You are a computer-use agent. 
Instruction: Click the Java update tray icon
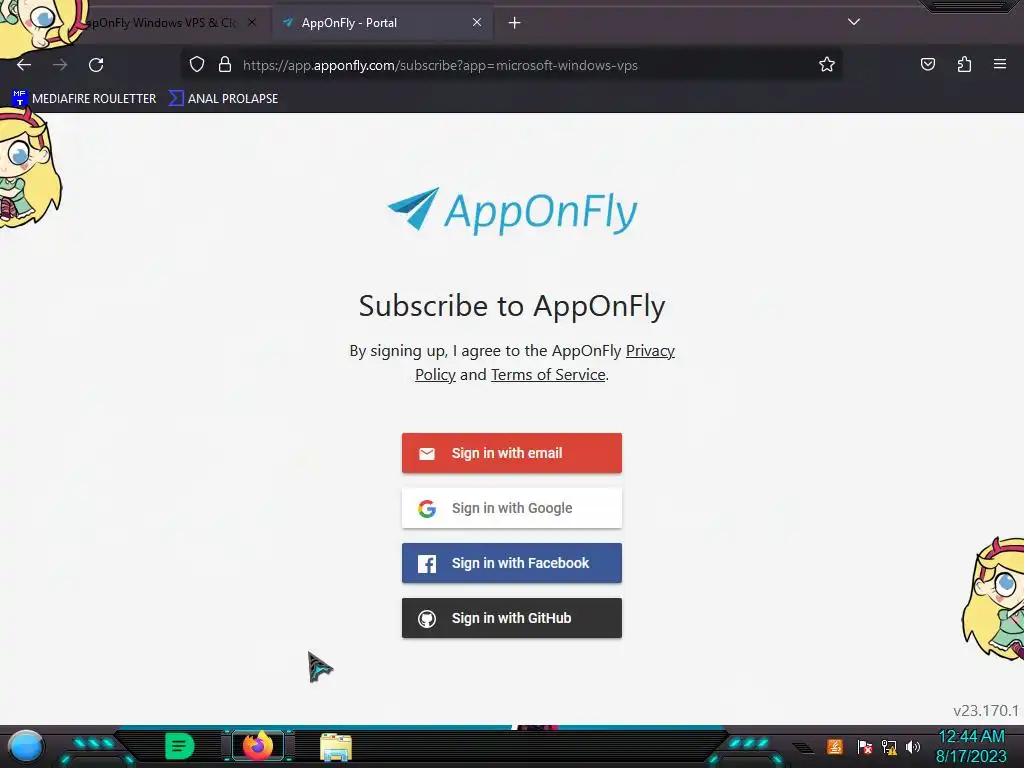pyautogui.click(x=835, y=746)
